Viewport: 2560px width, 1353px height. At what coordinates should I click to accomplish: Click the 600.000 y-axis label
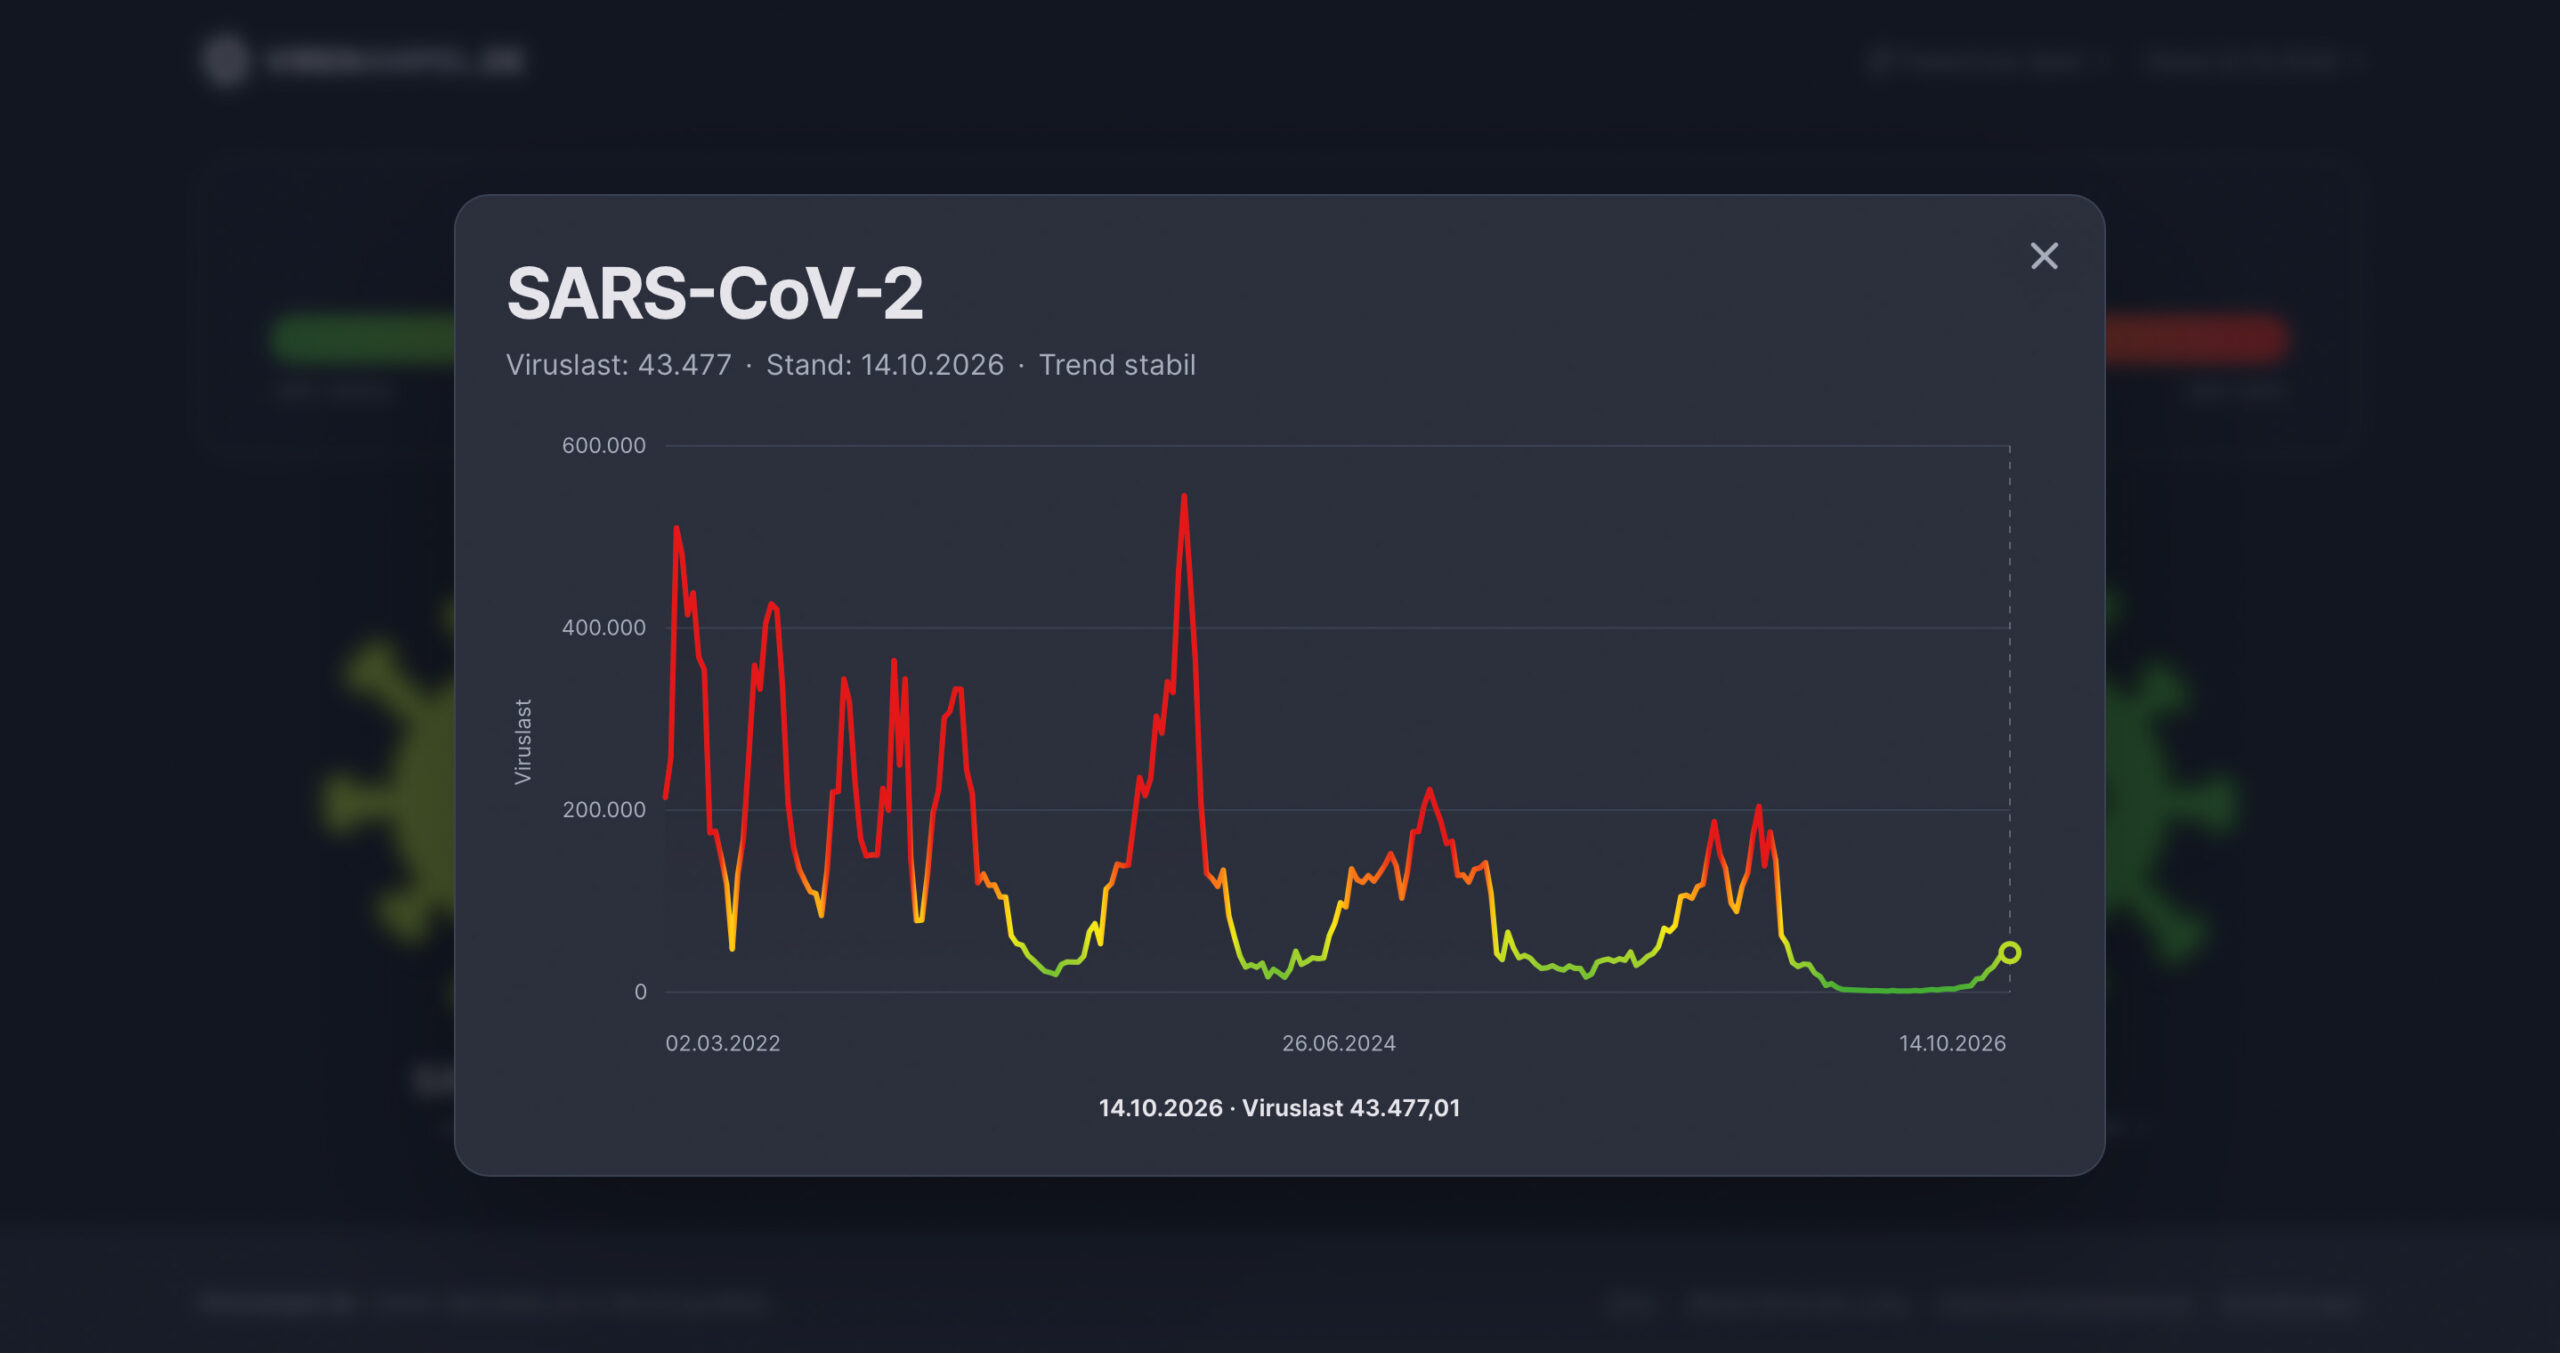coord(604,445)
